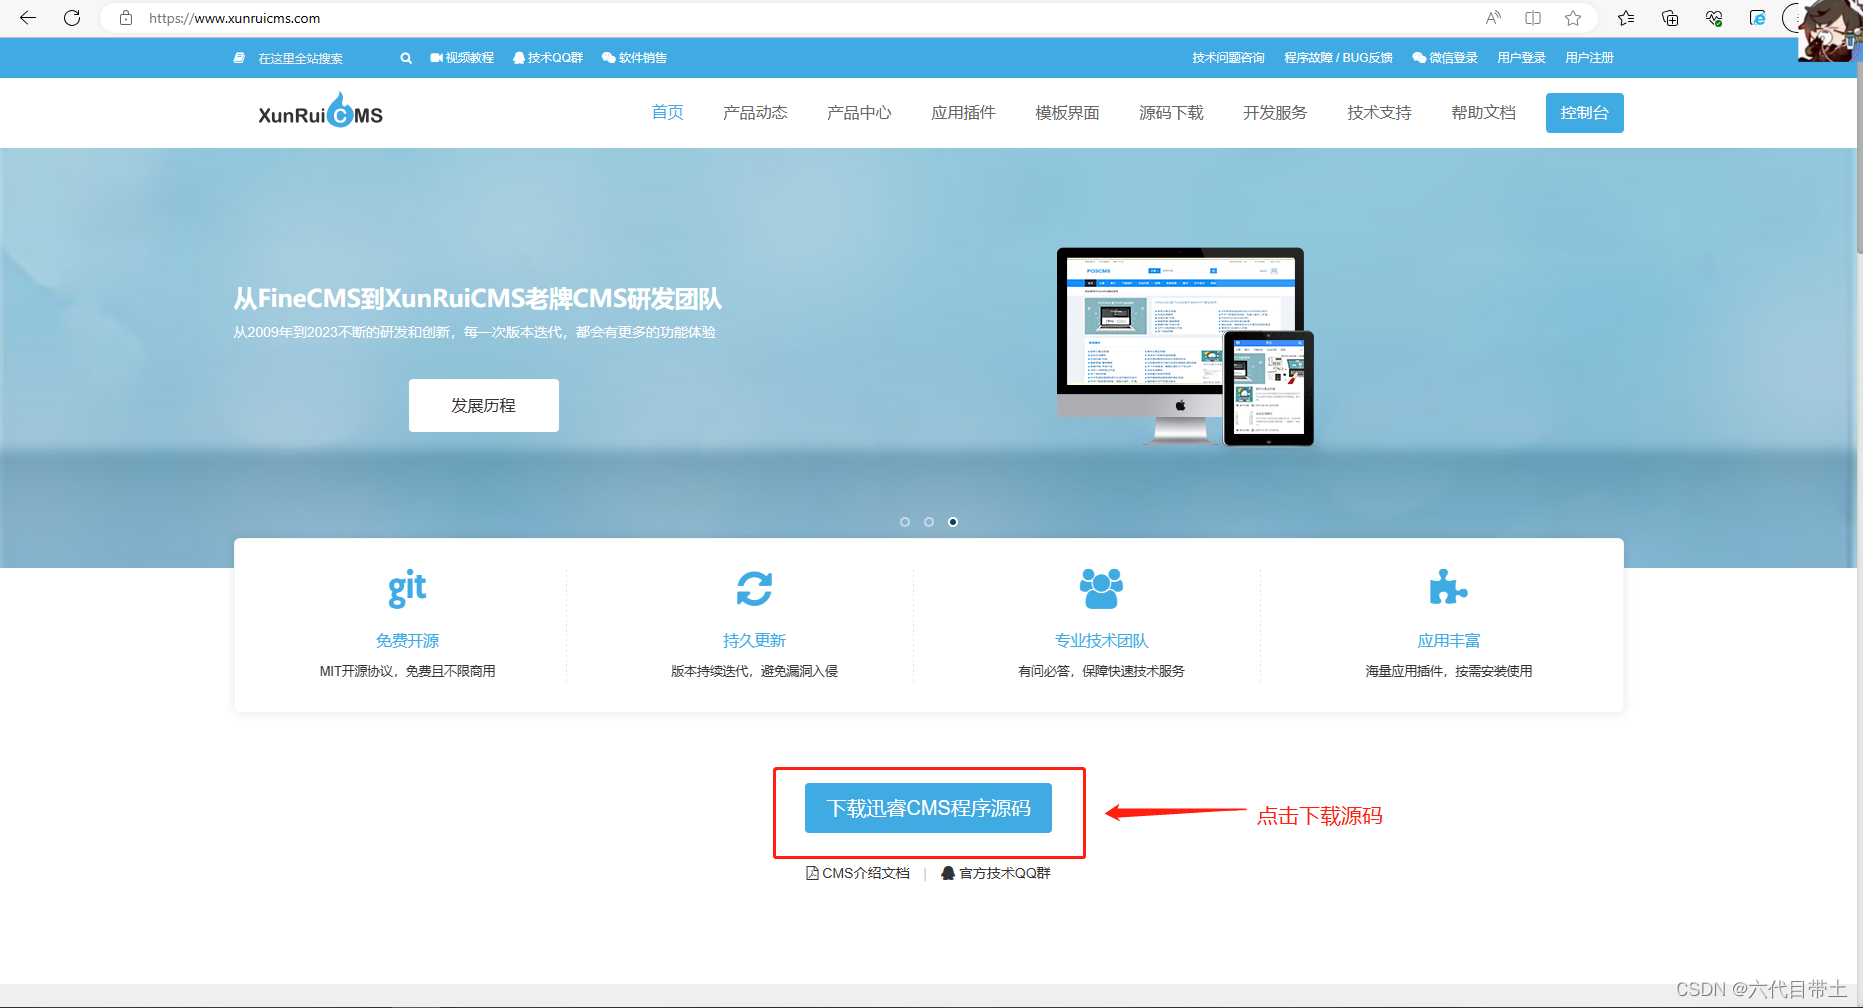1863x1008 pixels.
Task: Open the 模板界面 menu item
Action: click(1067, 112)
